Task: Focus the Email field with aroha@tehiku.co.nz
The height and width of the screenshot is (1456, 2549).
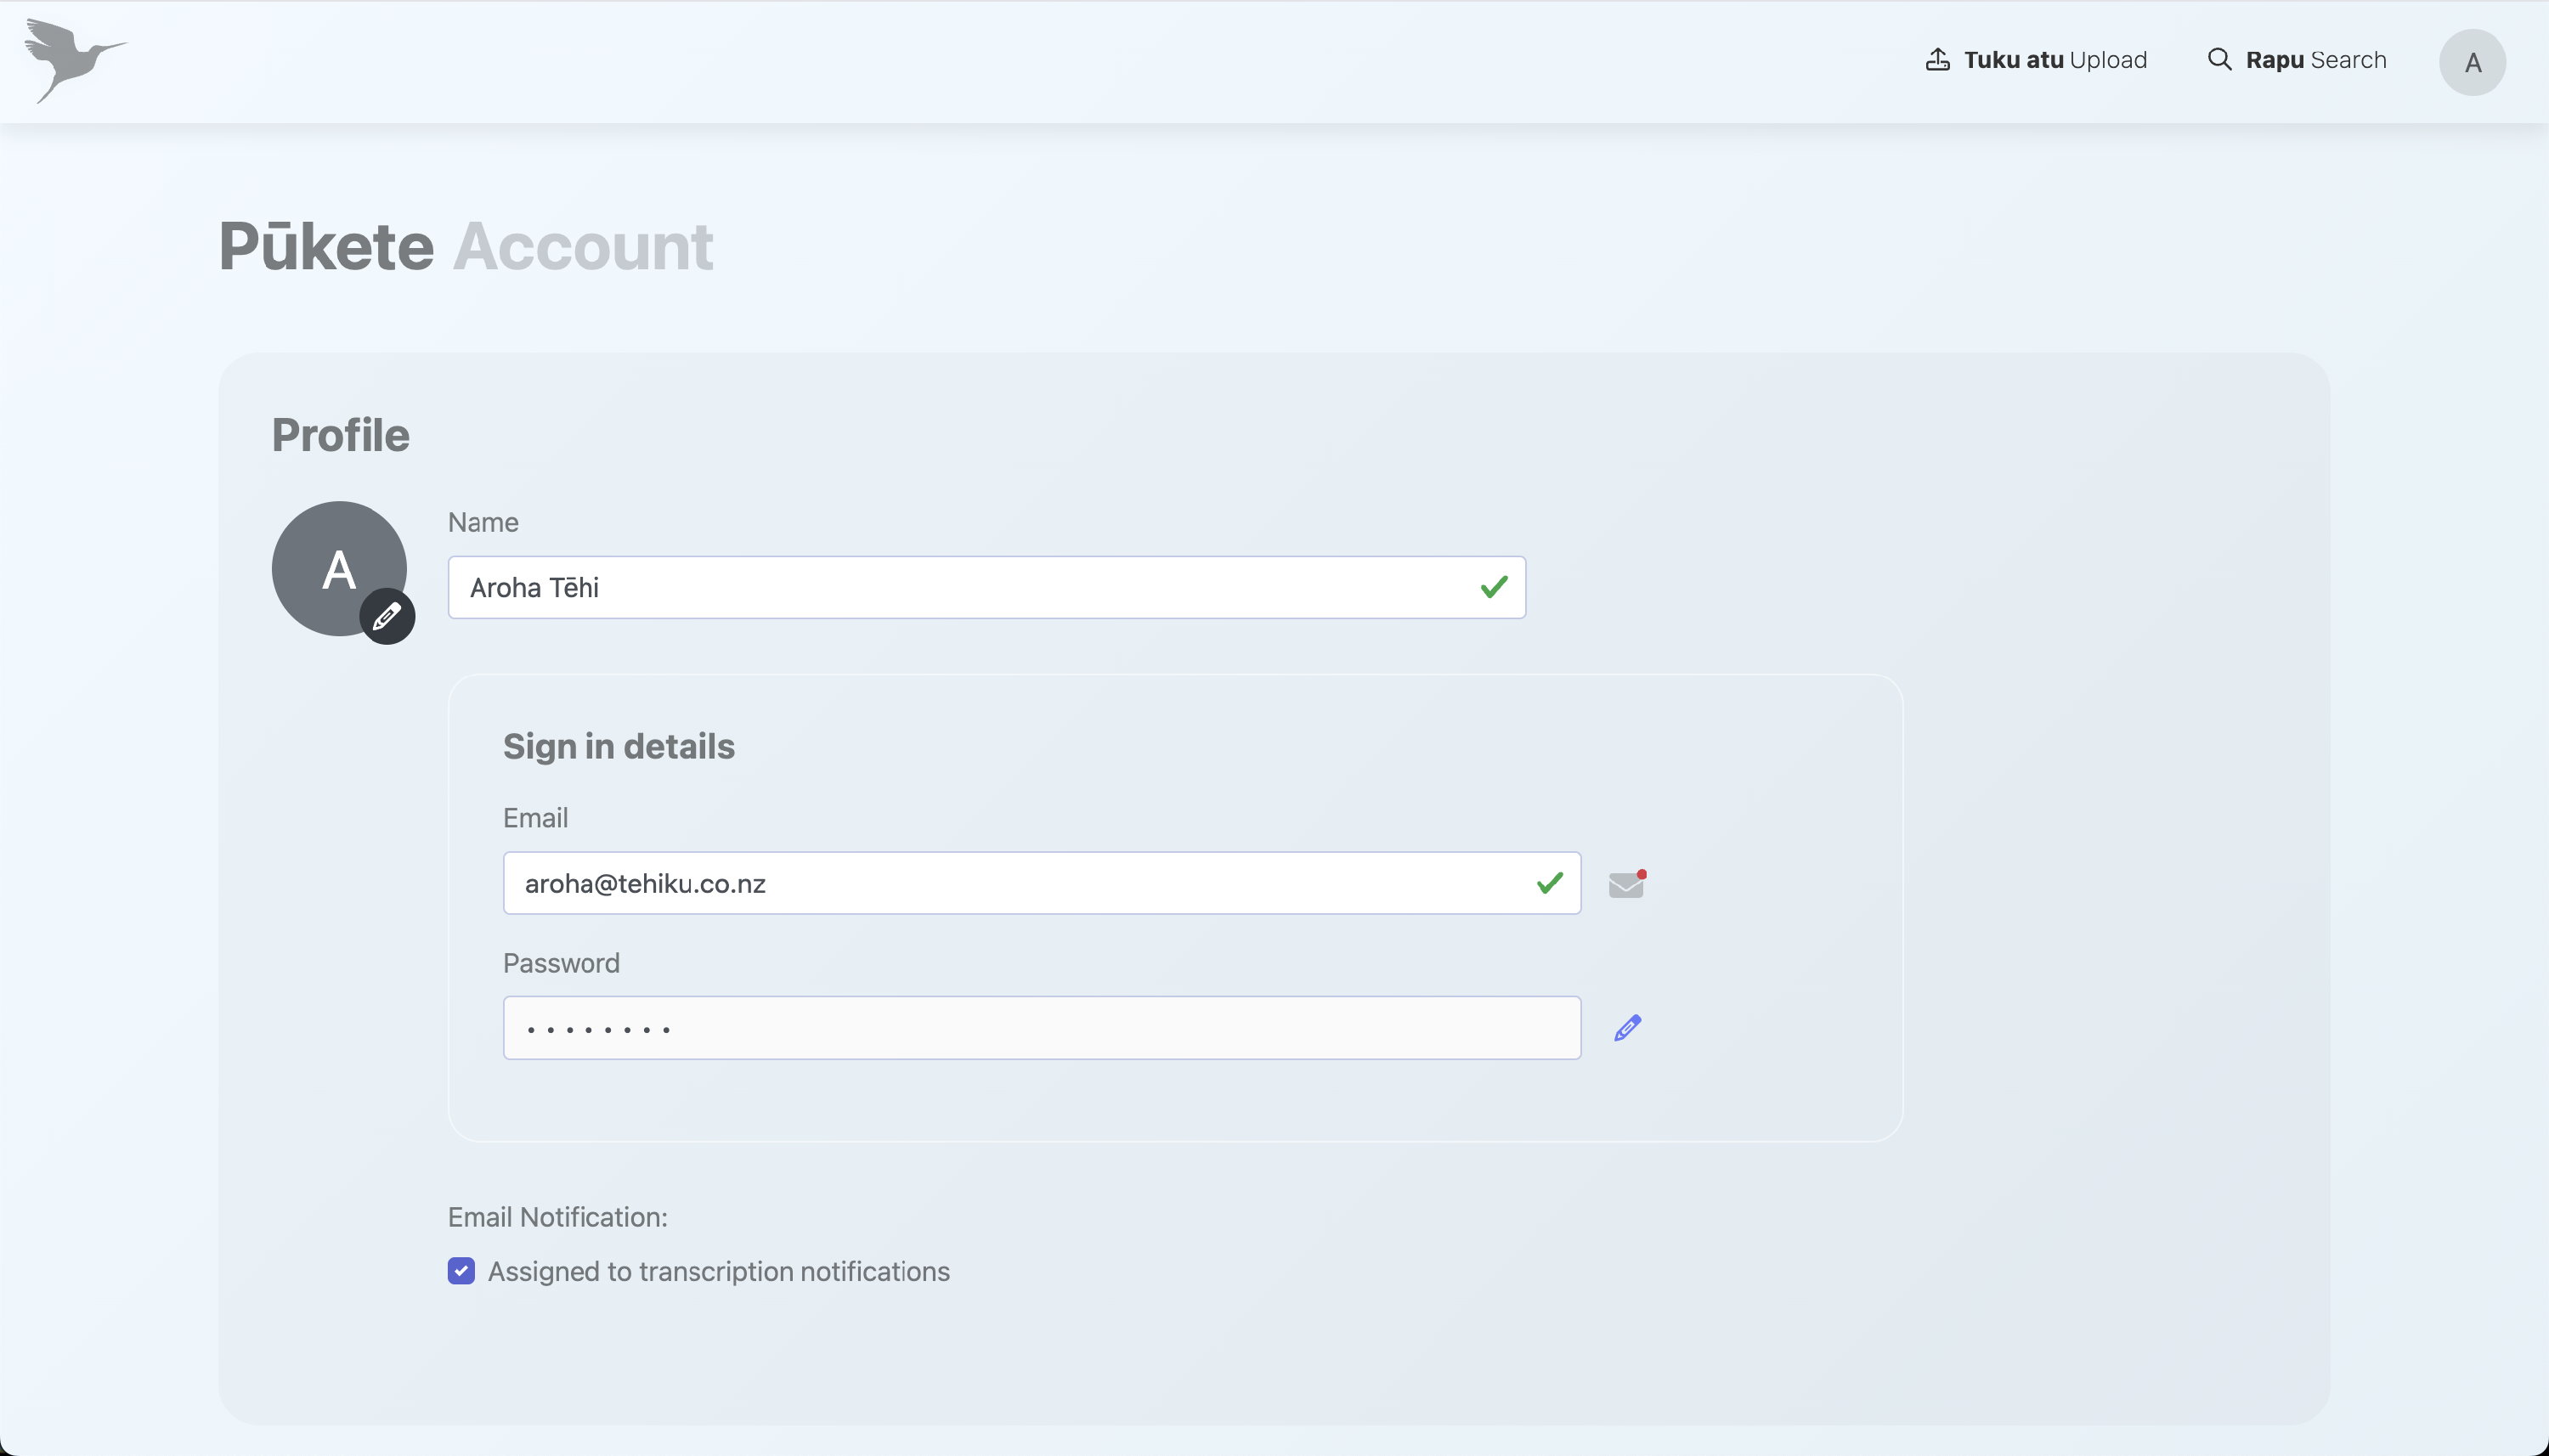Action: (x=1041, y=883)
